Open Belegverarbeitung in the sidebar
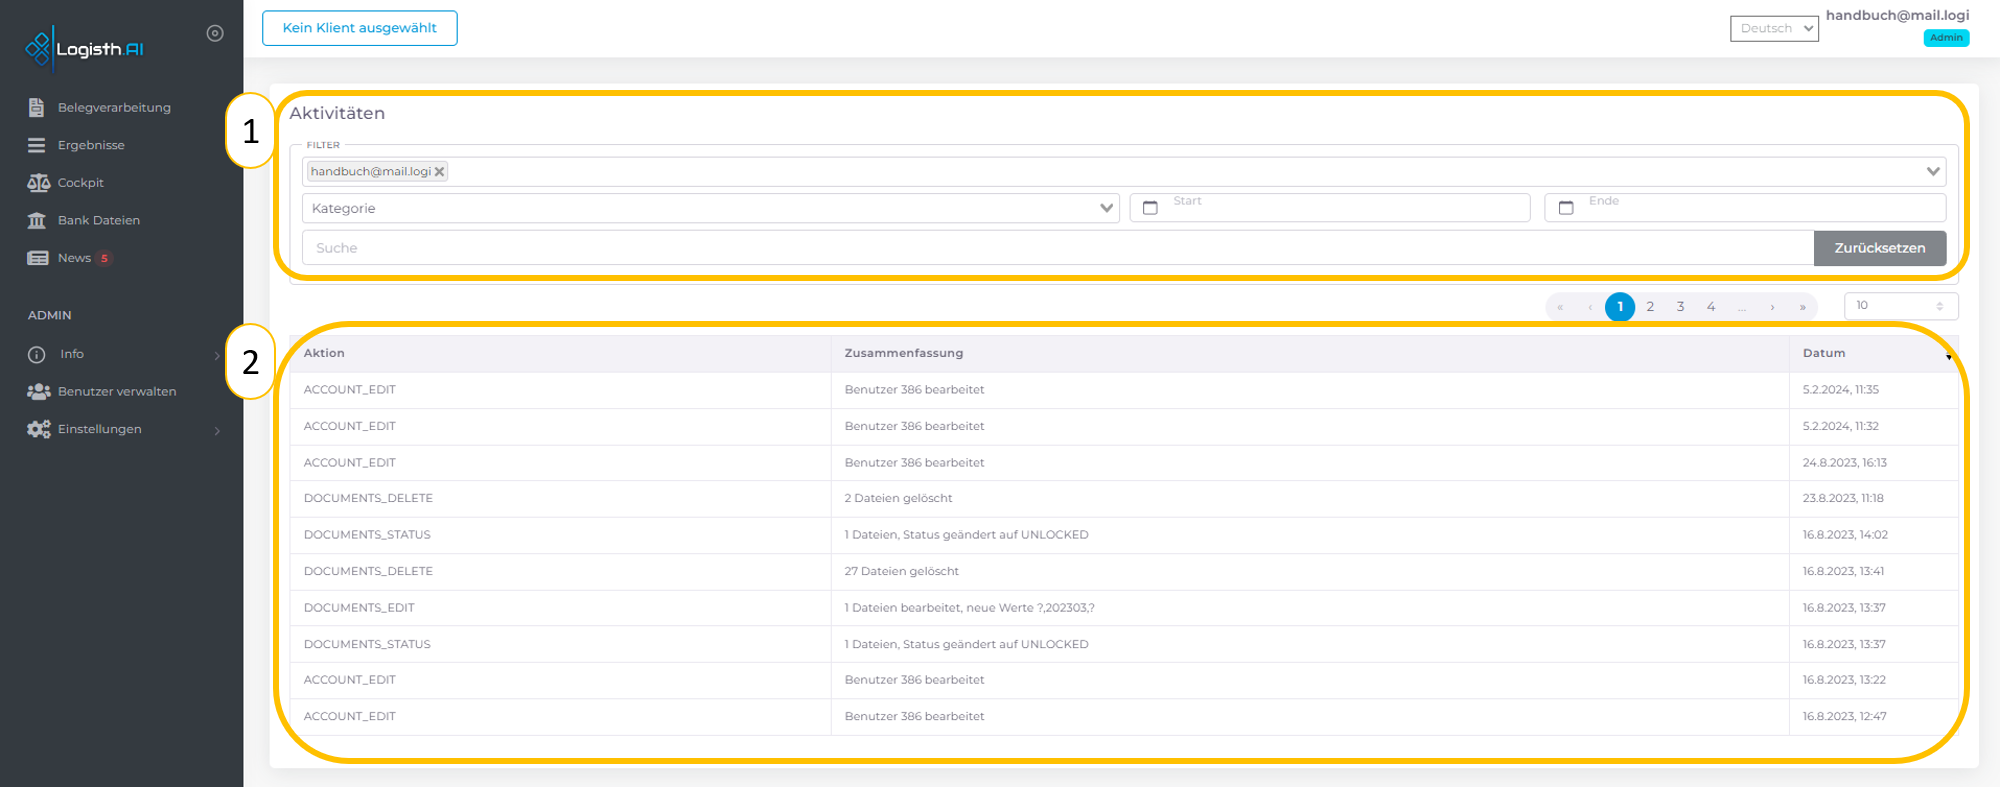The height and width of the screenshot is (787, 2000). (114, 107)
